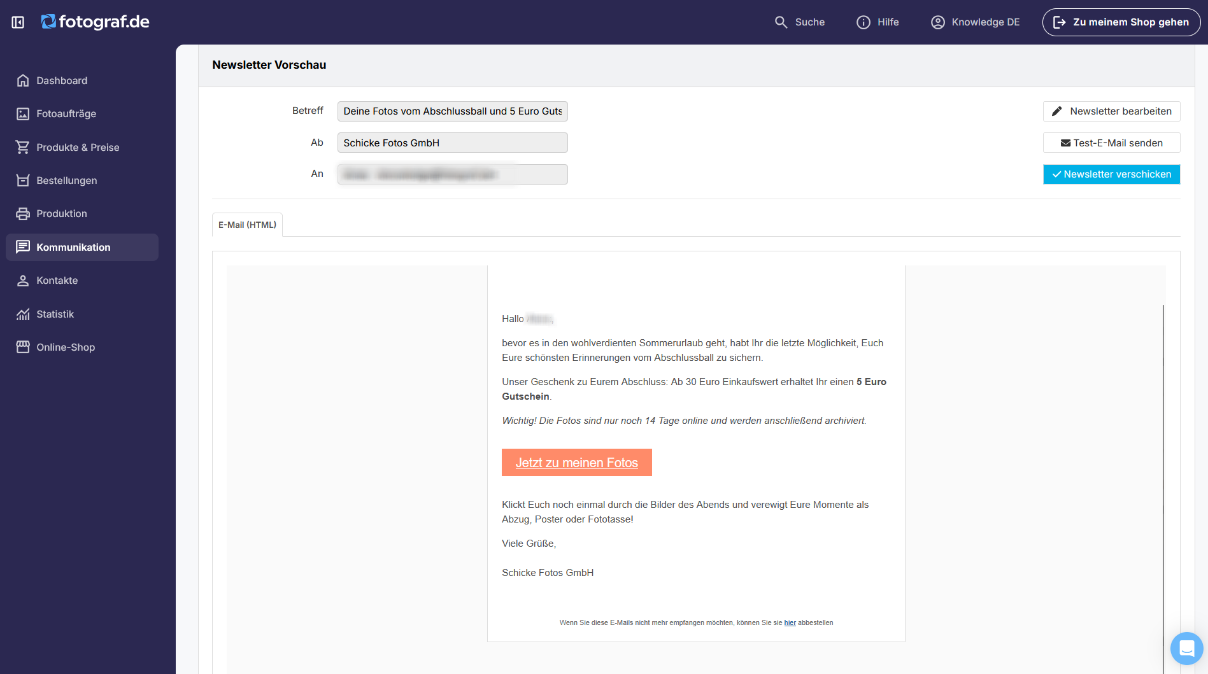This screenshot has width=1208, height=674.
Task: Click the Knowledge DE user avatar icon
Action: (x=937, y=22)
